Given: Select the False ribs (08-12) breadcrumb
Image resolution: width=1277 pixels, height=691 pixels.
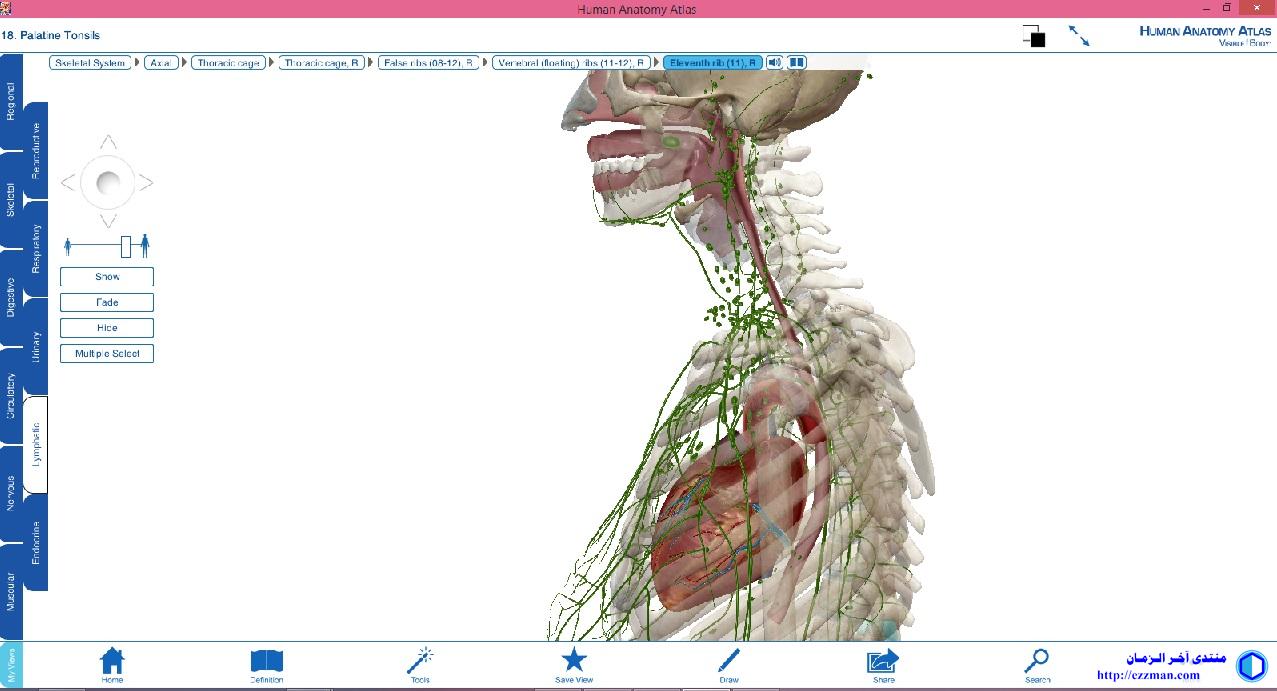Looking at the screenshot, I should (430, 63).
